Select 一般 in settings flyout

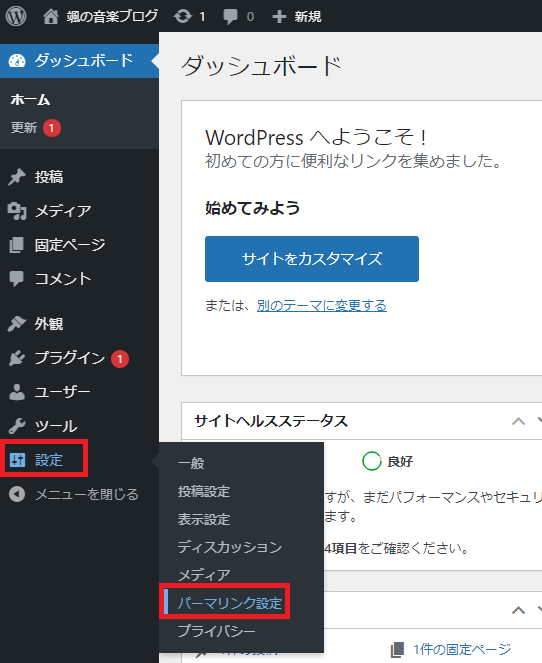tap(192, 463)
